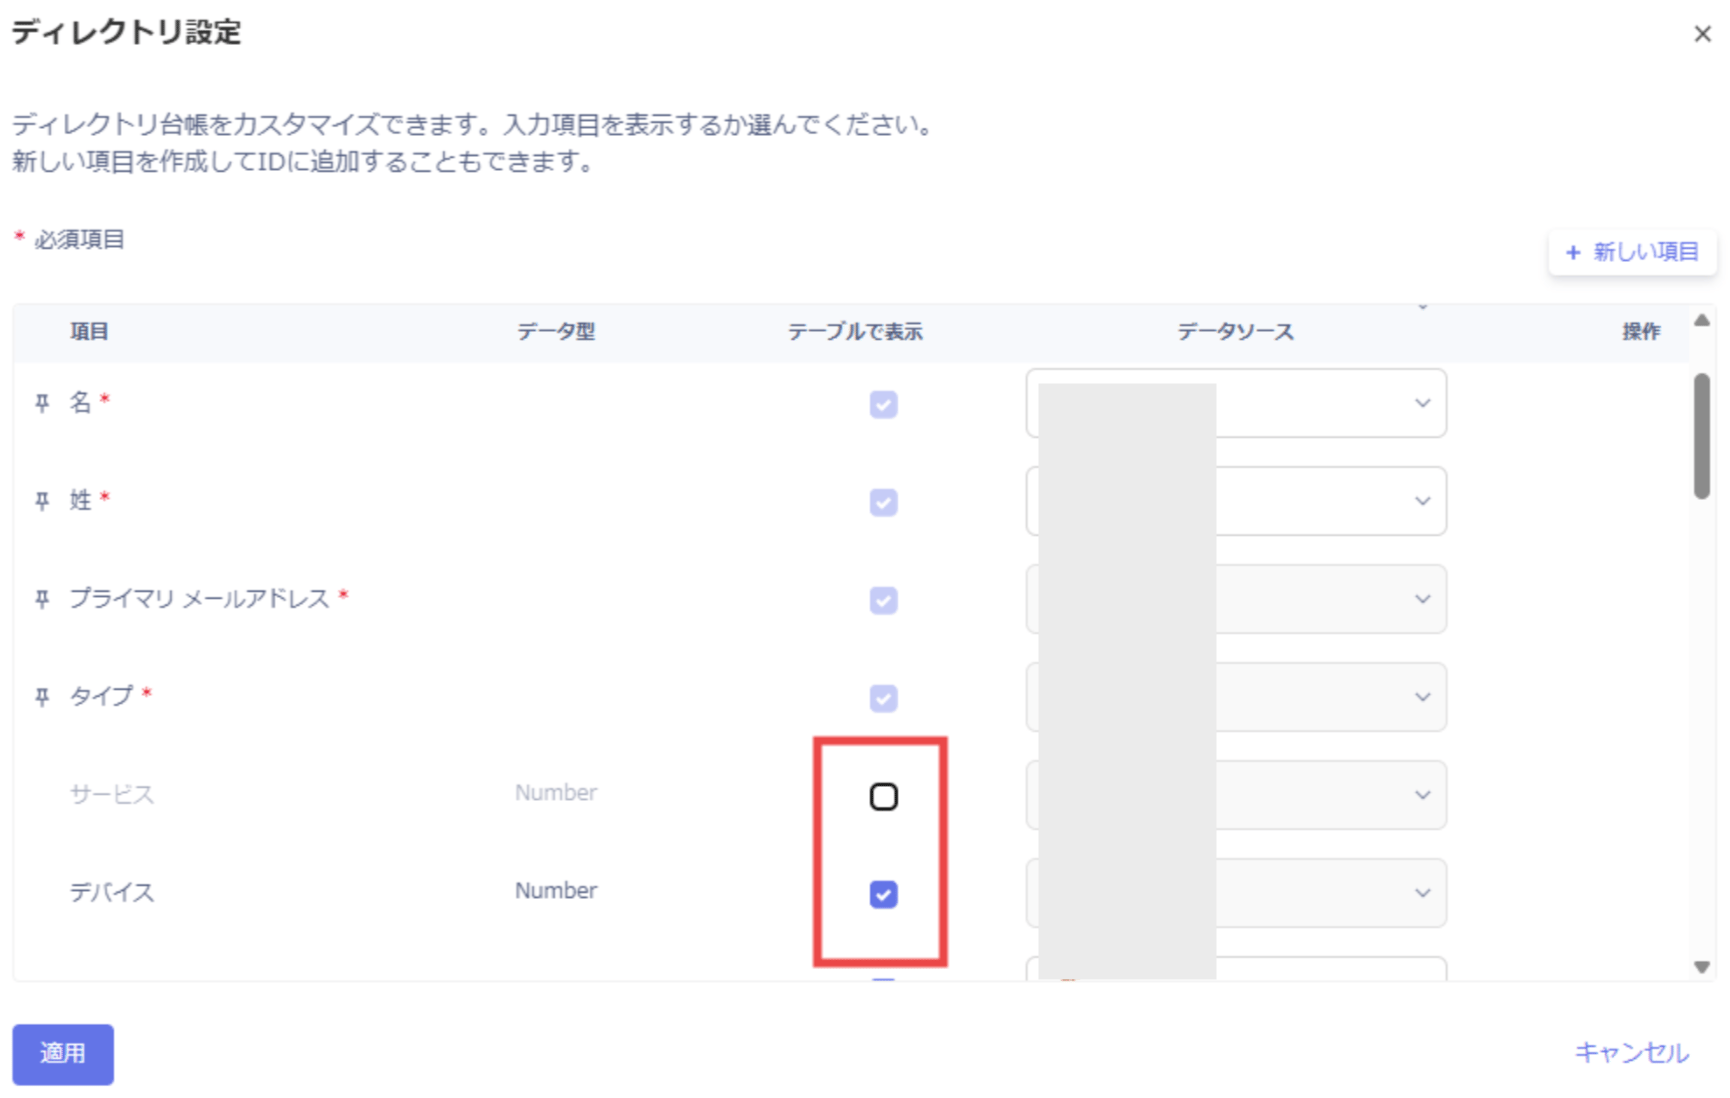This screenshot has width=1730, height=1098.
Task: Toggle the テーブルで表示 checkbox for 姓
Action: tap(883, 502)
